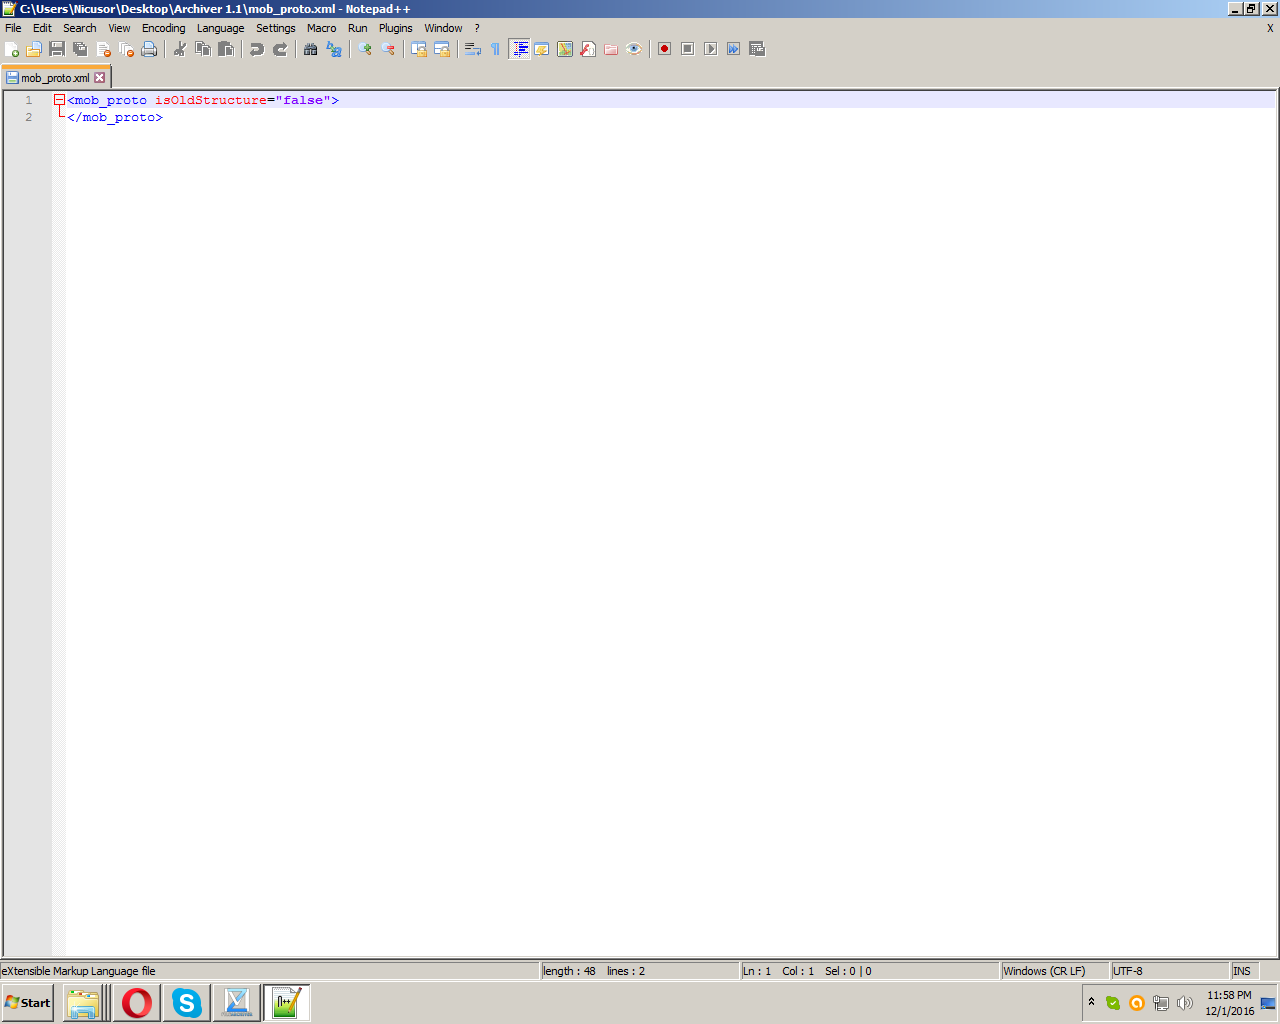Click line number 2 in the margin
This screenshot has width=1280, height=1024.
[29, 117]
